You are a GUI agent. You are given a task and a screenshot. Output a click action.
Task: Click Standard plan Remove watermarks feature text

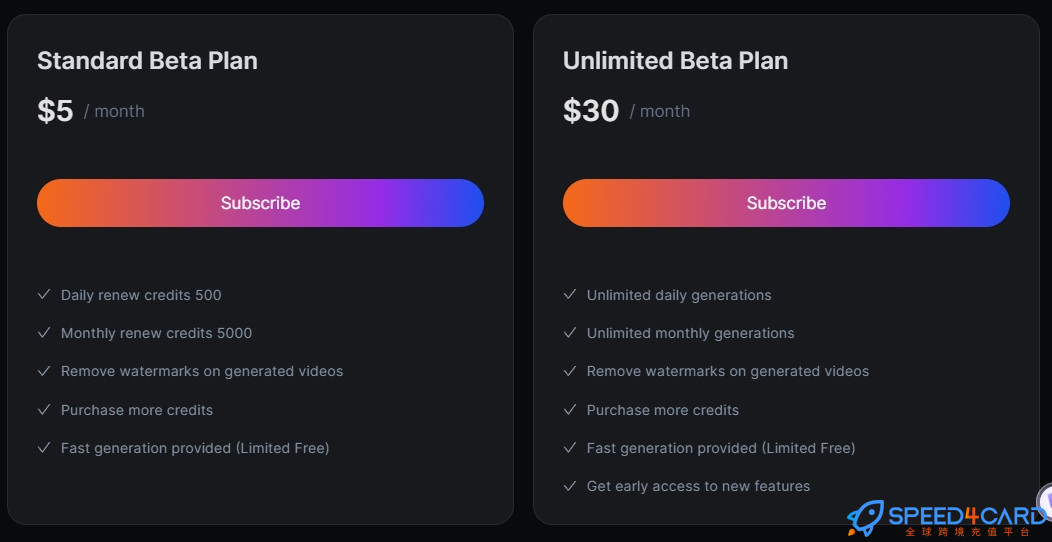[x=202, y=371]
